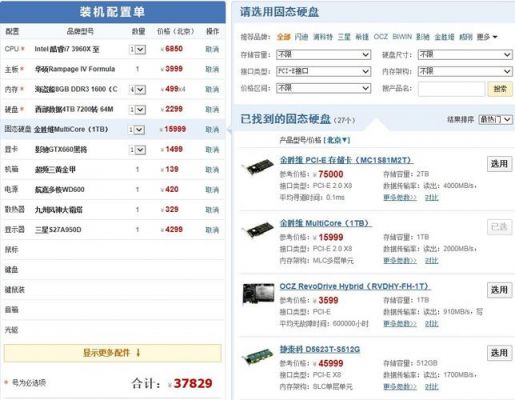Filter brands by 希捷

pos(362,37)
